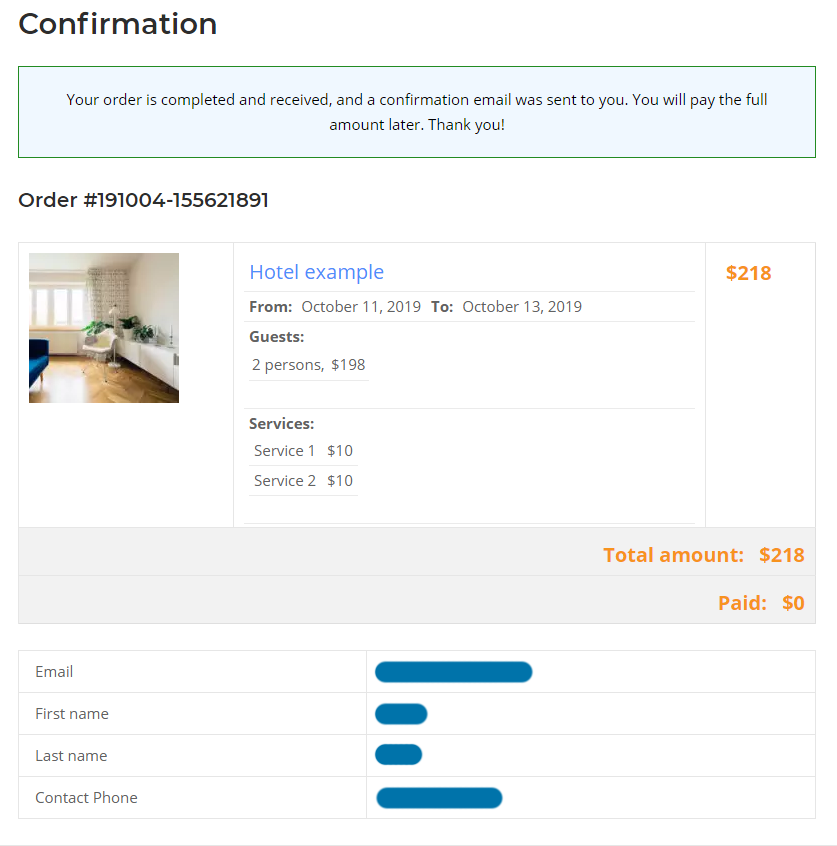Image resolution: width=837 pixels, height=846 pixels.
Task: Click the Email field label
Action: click(x=54, y=672)
